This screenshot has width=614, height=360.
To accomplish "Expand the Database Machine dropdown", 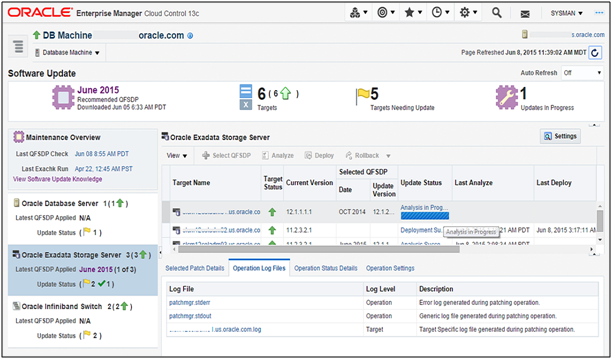I will 67,52.
